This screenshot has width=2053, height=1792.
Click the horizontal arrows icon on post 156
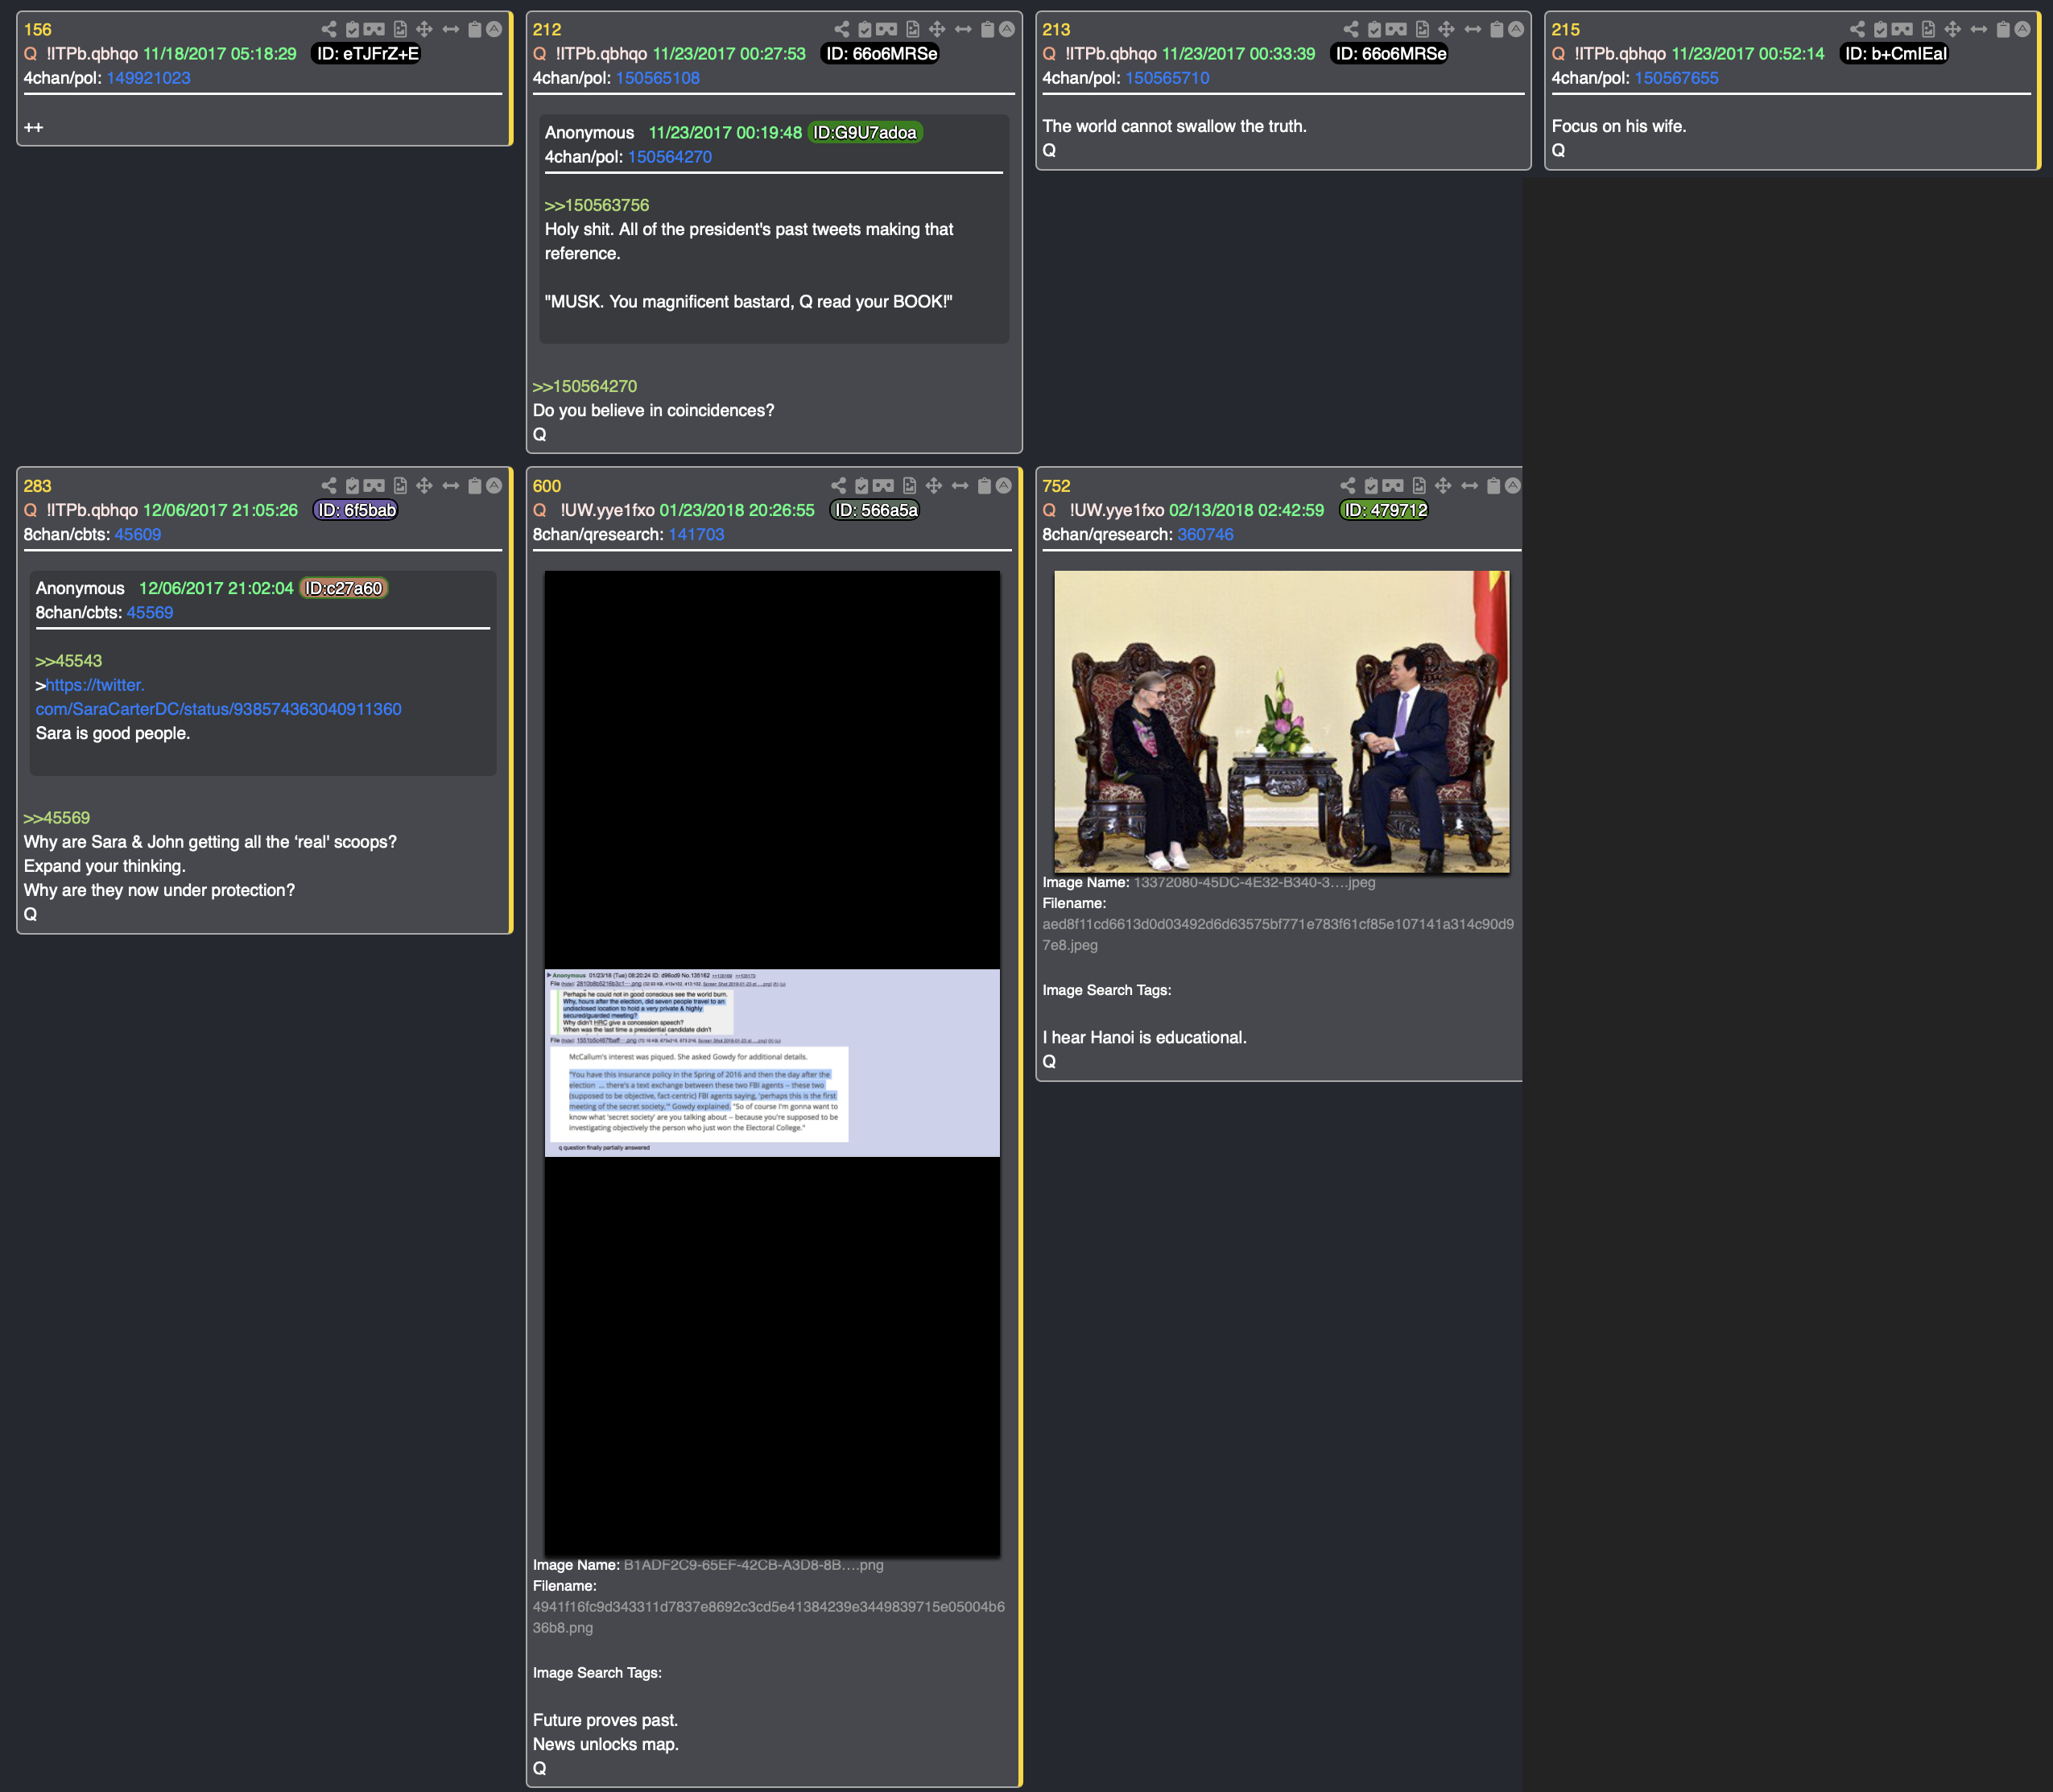[x=451, y=29]
